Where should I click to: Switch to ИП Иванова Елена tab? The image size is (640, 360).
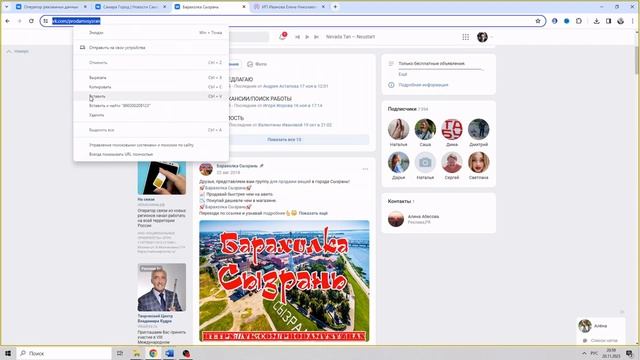[x=289, y=7]
